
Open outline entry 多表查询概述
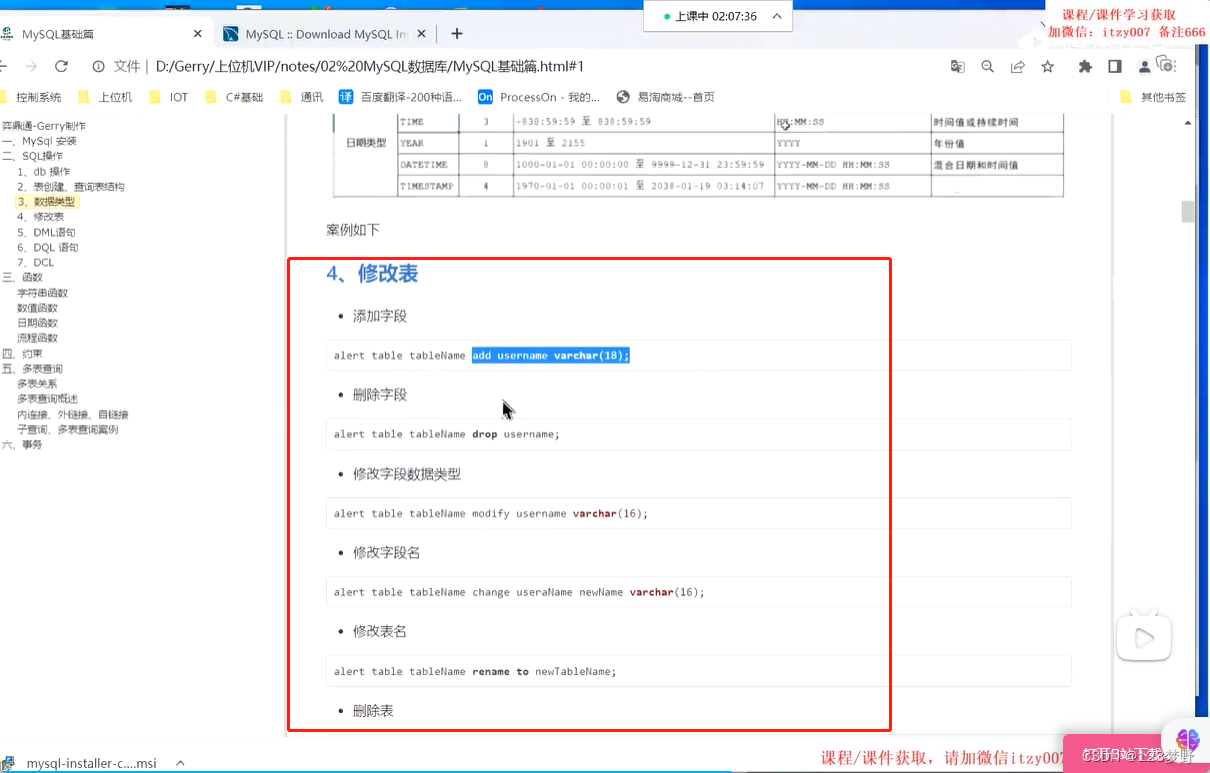tap(47, 399)
